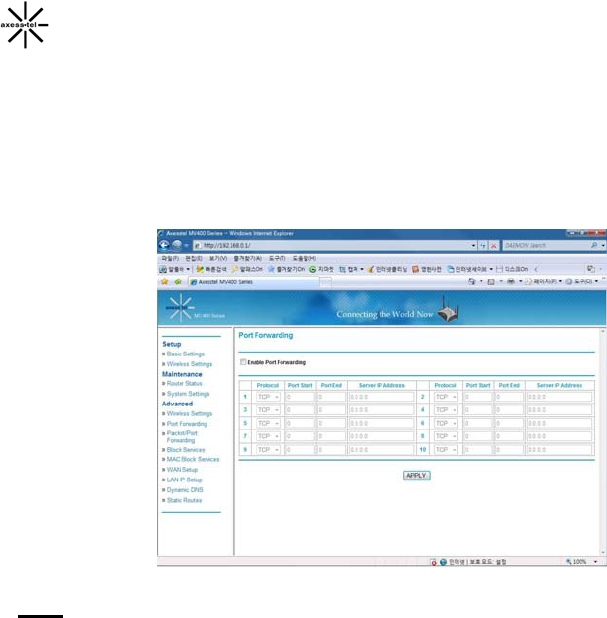Open Dynamic DNS link
The image size is (607, 618).
point(185,490)
